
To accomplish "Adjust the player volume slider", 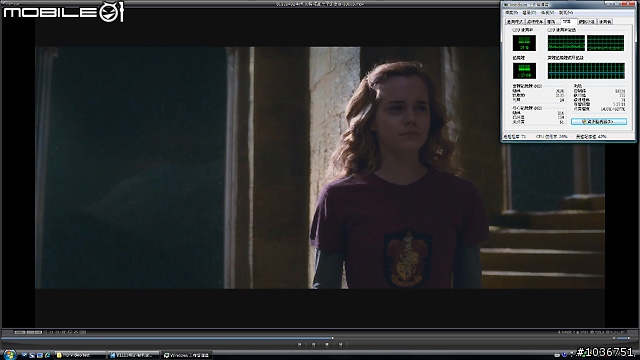I will coord(623,338).
